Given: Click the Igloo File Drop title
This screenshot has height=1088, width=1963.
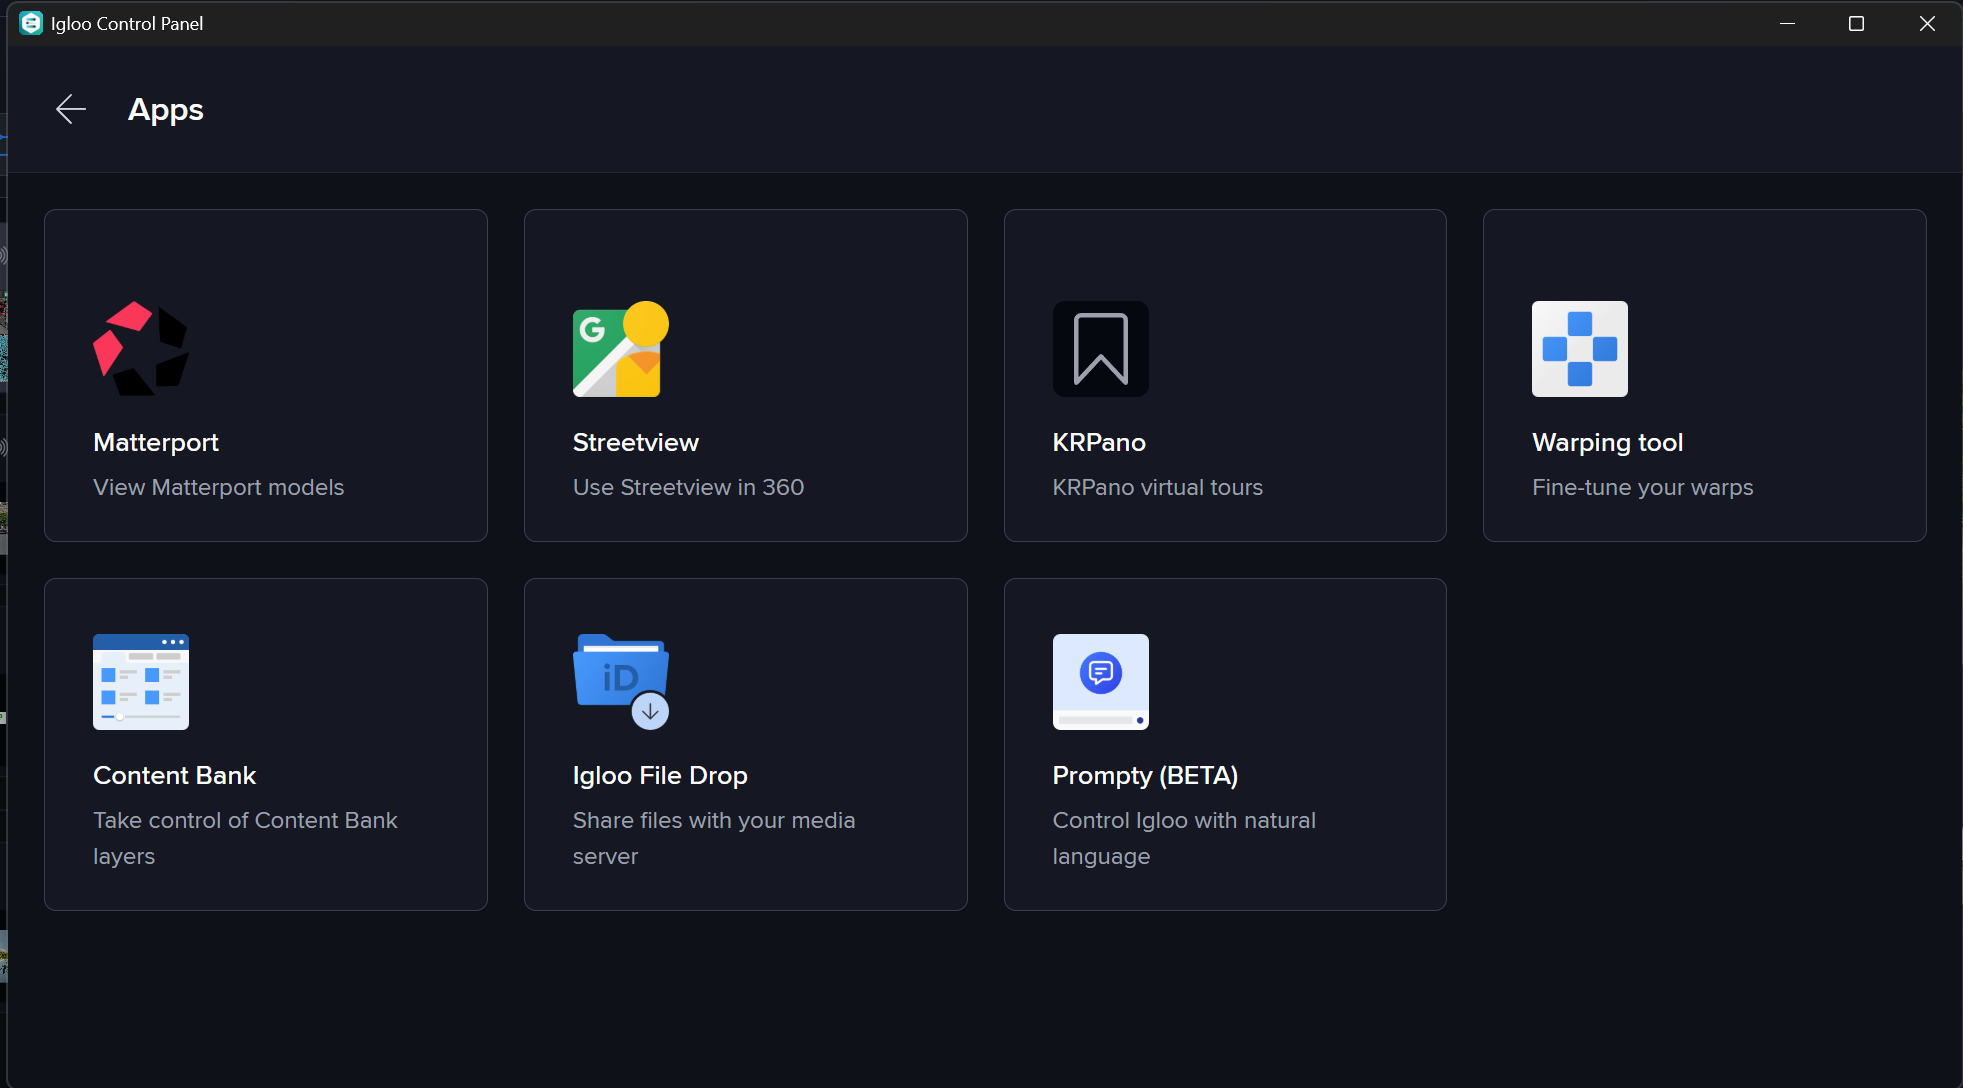Looking at the screenshot, I should 659,775.
